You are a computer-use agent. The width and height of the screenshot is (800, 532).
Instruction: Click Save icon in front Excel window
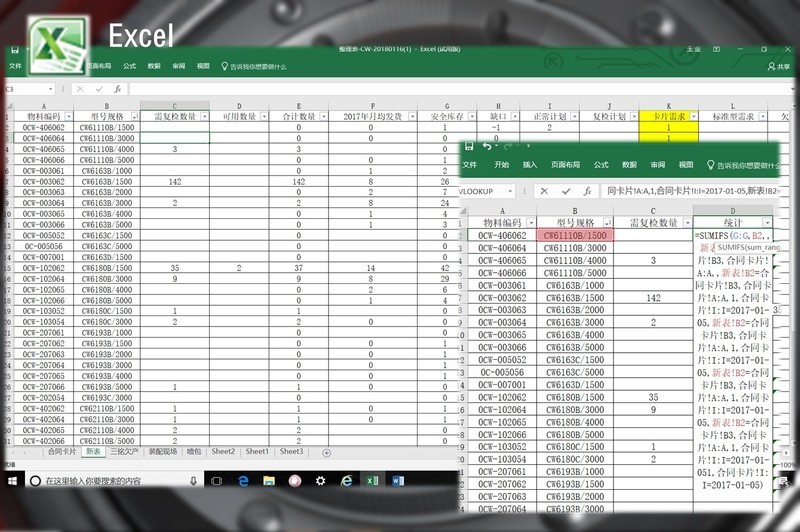point(468,146)
